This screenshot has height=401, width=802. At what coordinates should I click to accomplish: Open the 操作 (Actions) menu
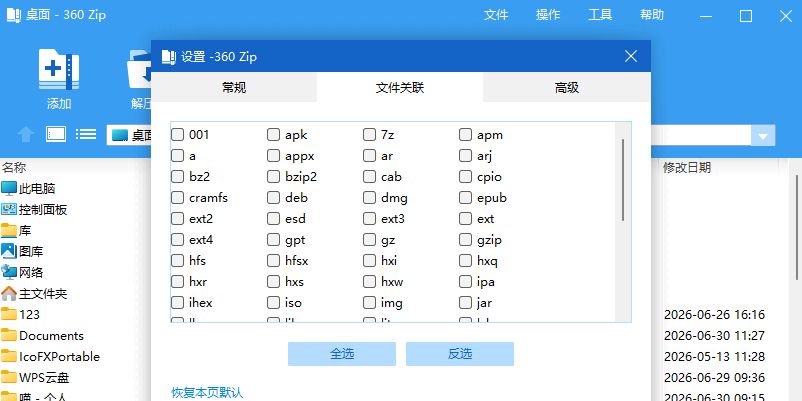coord(548,15)
